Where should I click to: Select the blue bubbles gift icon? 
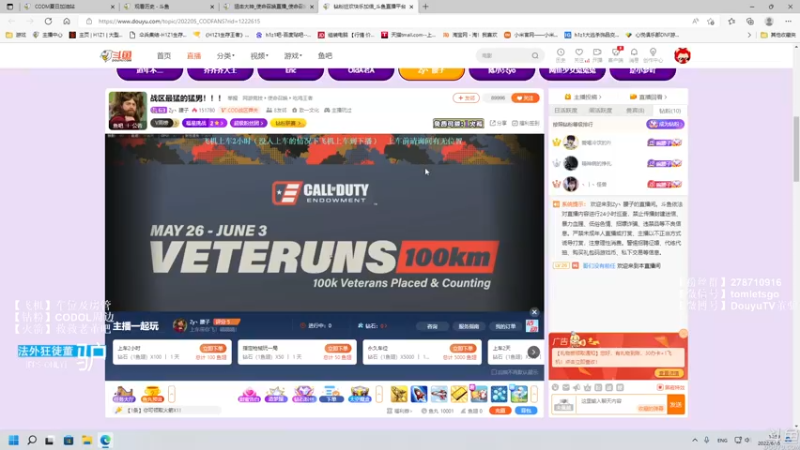point(499,394)
